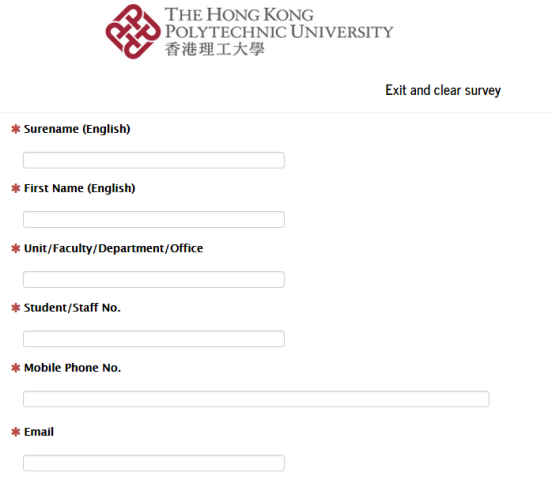Click the required asterisk beside First Name
This screenshot has width=552, height=480.
pyautogui.click(x=15, y=188)
